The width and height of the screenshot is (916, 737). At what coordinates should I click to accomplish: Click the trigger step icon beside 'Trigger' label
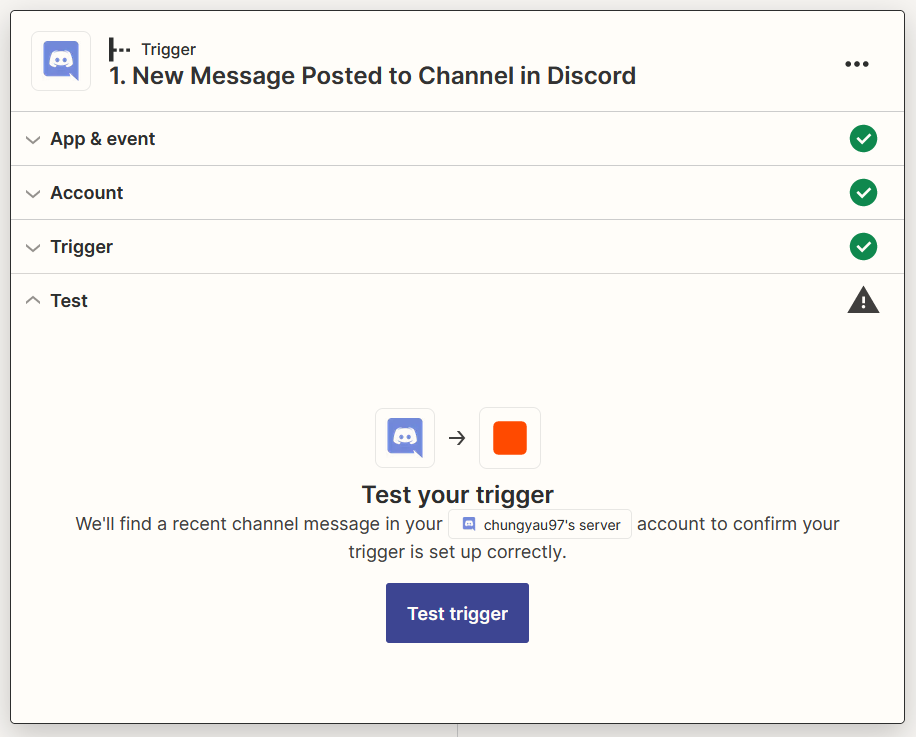click(120, 49)
